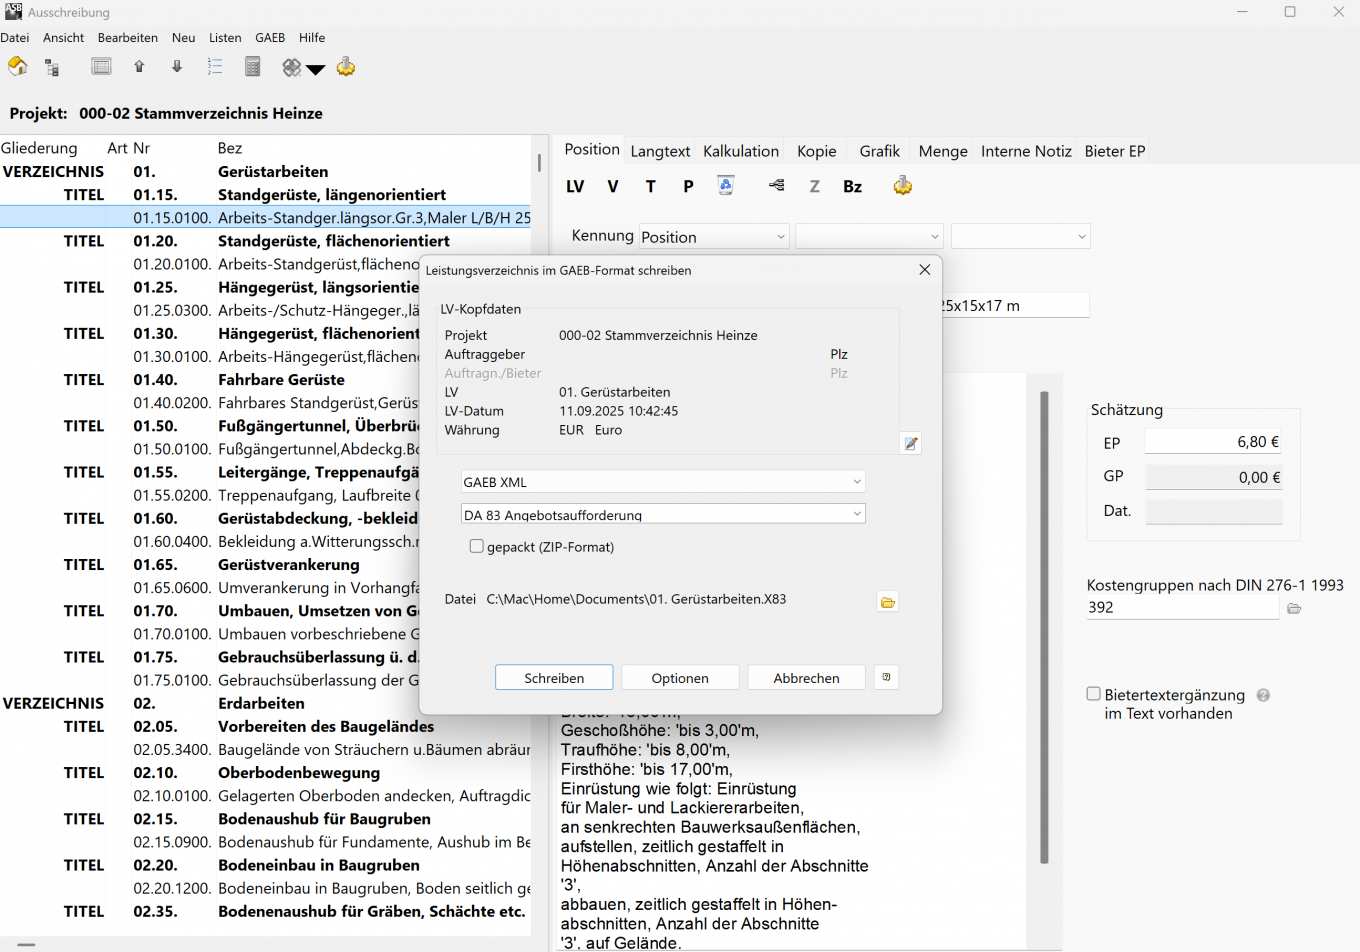The image size is (1360, 952).
Task: Click the calculator icon in the toolbar
Action: pos(253,67)
